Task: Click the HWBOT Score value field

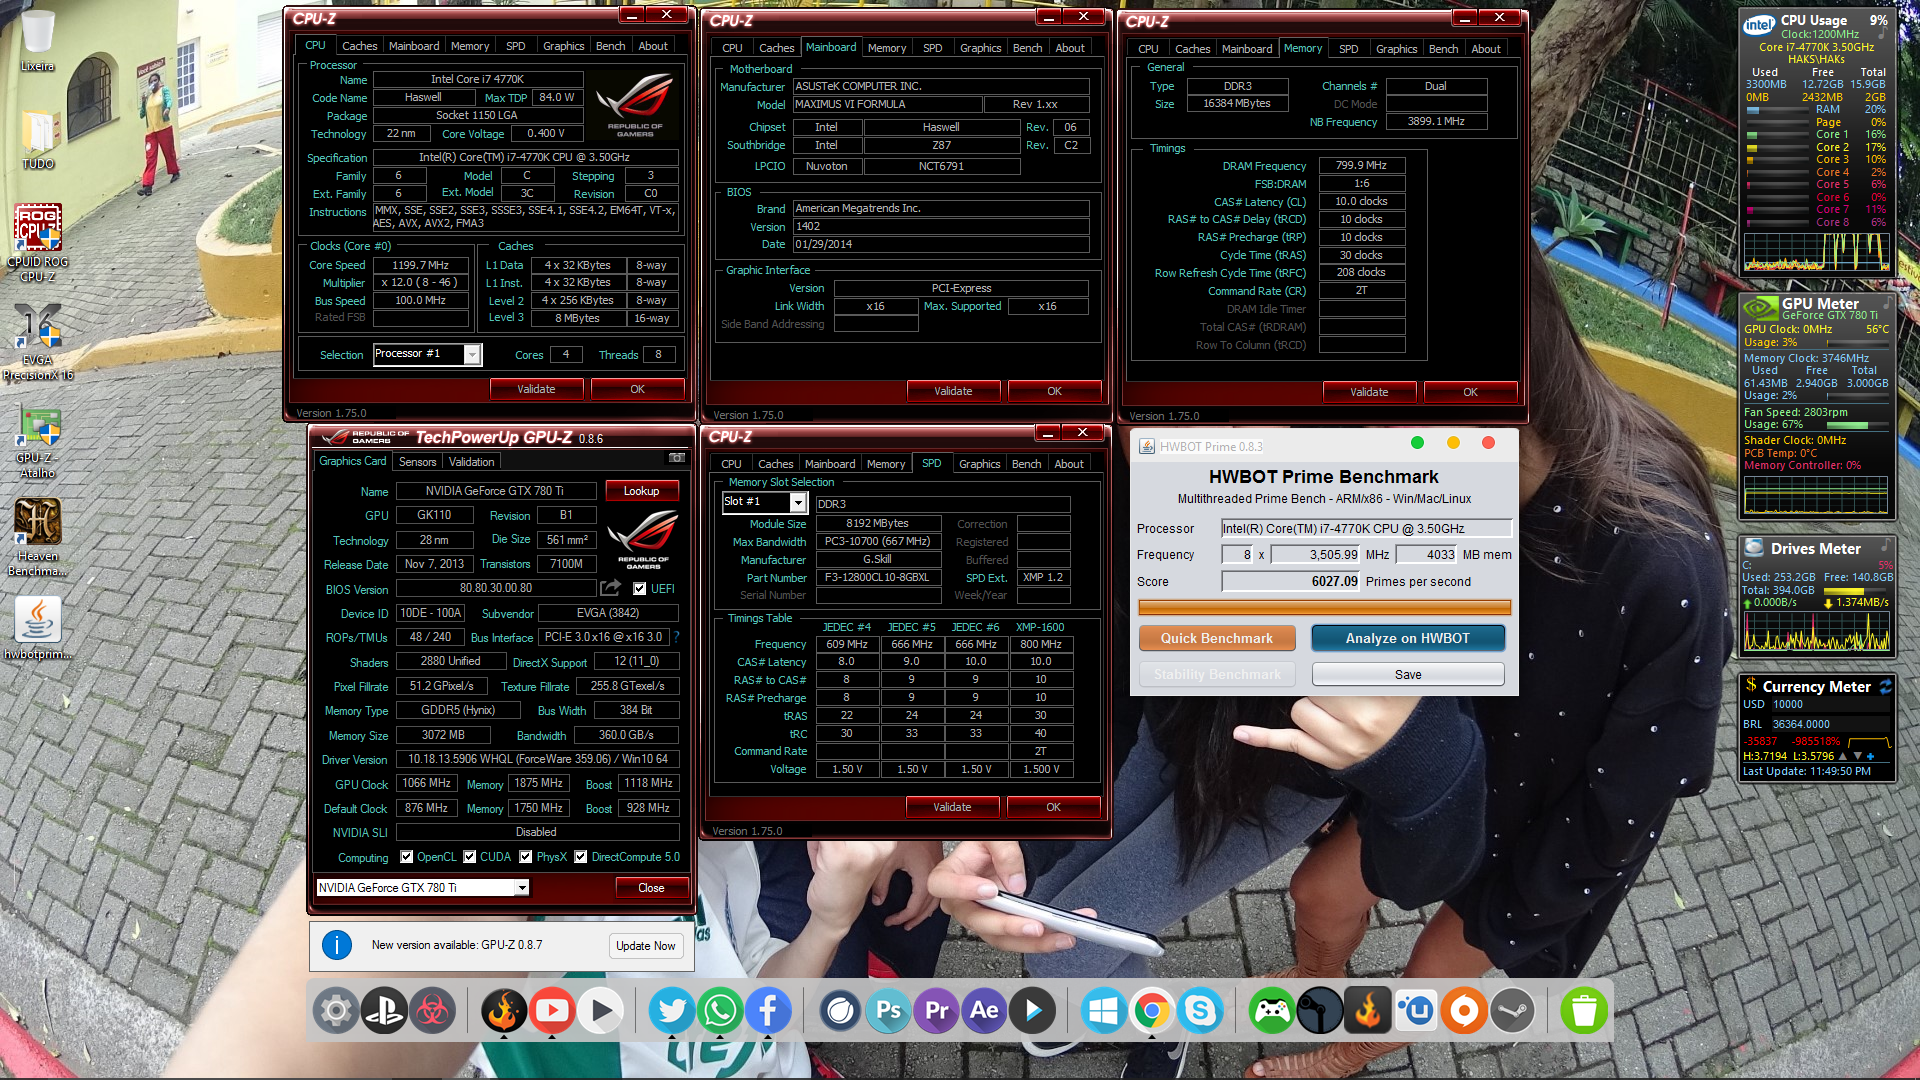Action: 1291,581
